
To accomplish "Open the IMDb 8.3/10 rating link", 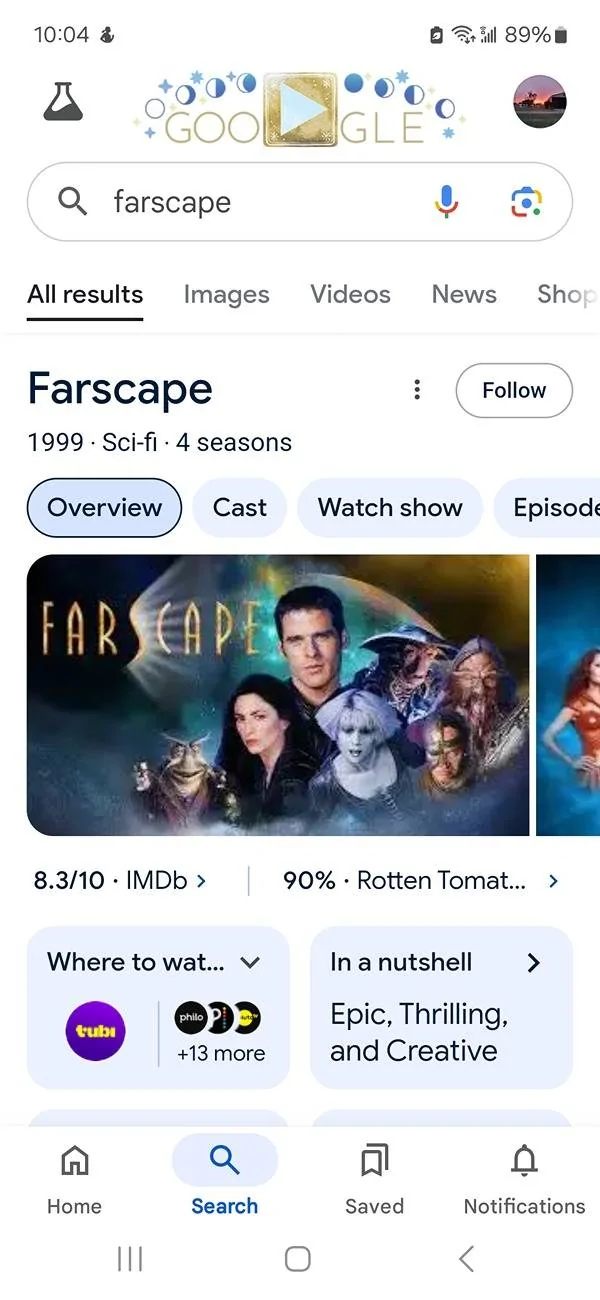I will pyautogui.click(x=120, y=881).
